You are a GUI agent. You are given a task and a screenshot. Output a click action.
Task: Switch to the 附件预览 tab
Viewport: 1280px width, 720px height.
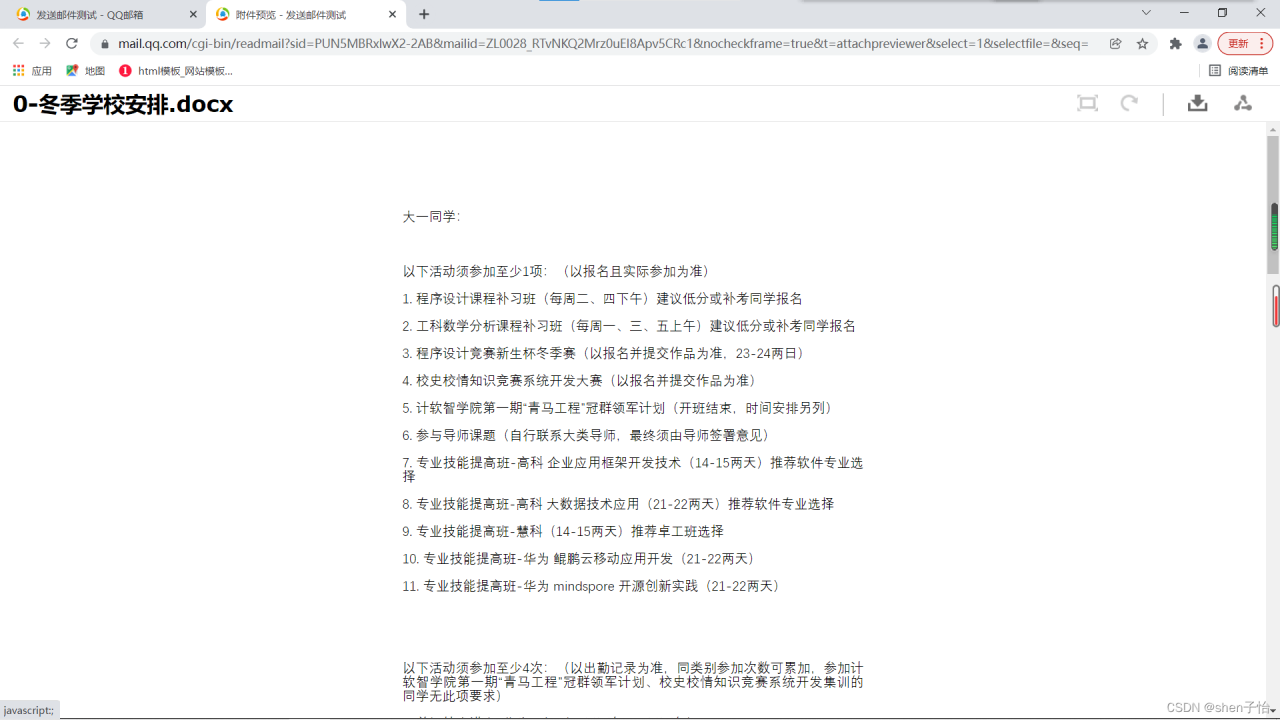point(290,14)
